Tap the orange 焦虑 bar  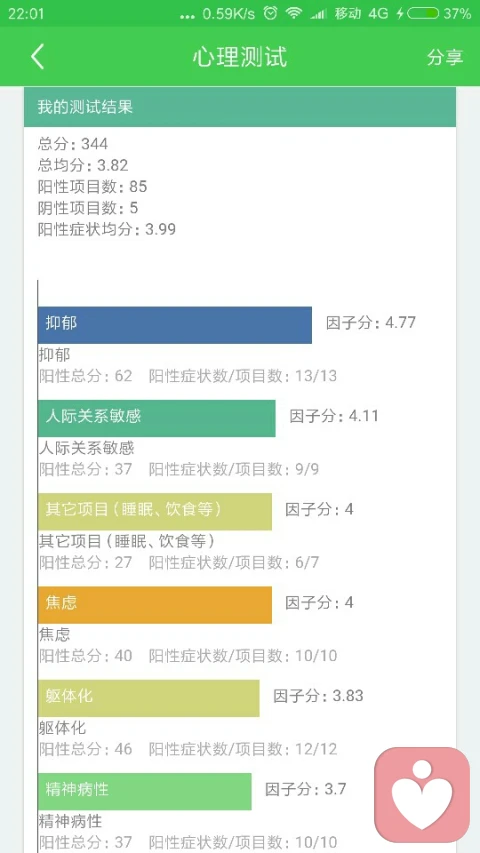[155, 605]
